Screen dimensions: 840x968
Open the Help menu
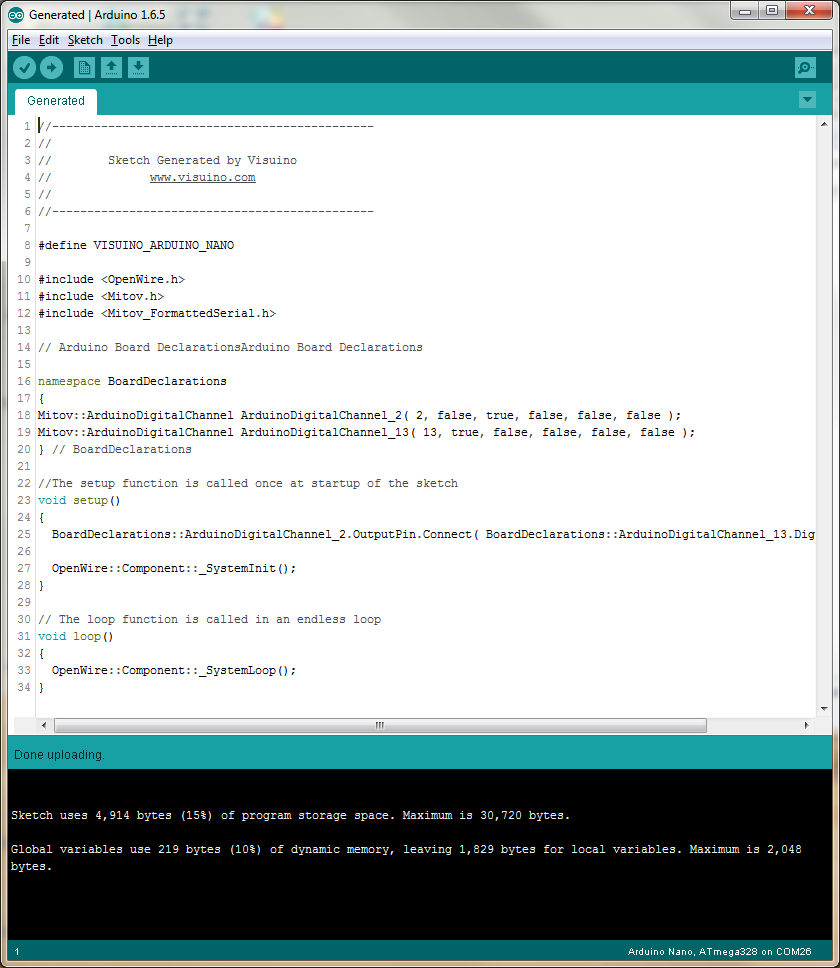pos(160,40)
